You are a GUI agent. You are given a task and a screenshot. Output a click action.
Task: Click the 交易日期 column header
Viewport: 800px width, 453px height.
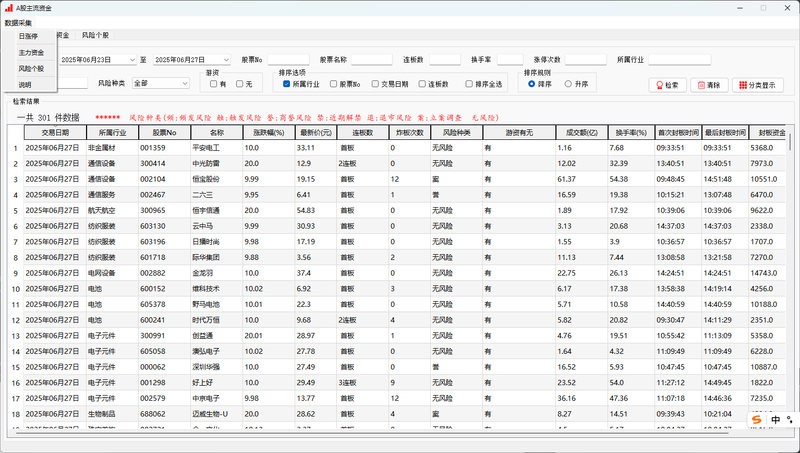[x=55, y=132]
